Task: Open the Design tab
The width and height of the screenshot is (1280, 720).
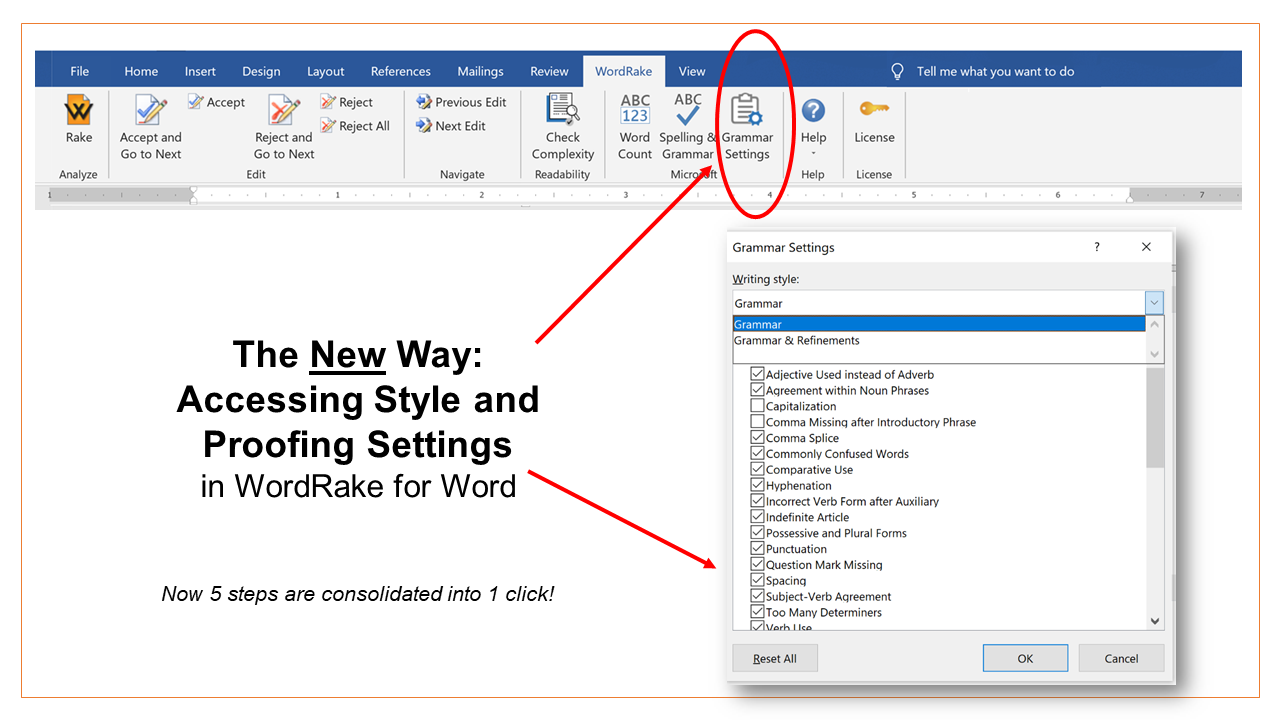Action: click(x=261, y=71)
